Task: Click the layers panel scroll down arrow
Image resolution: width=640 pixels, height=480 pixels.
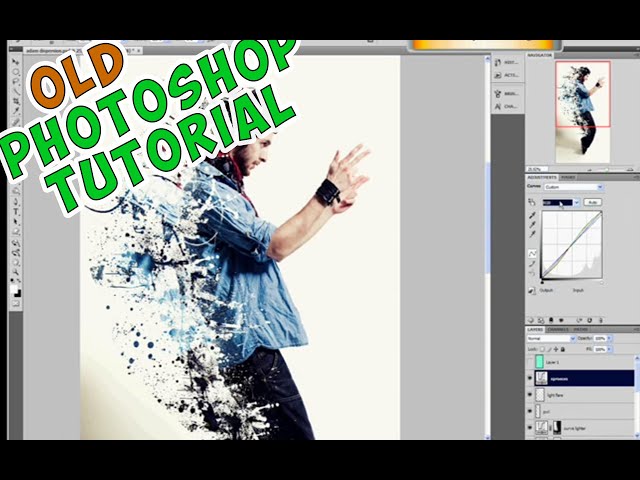Action: (x=637, y=437)
